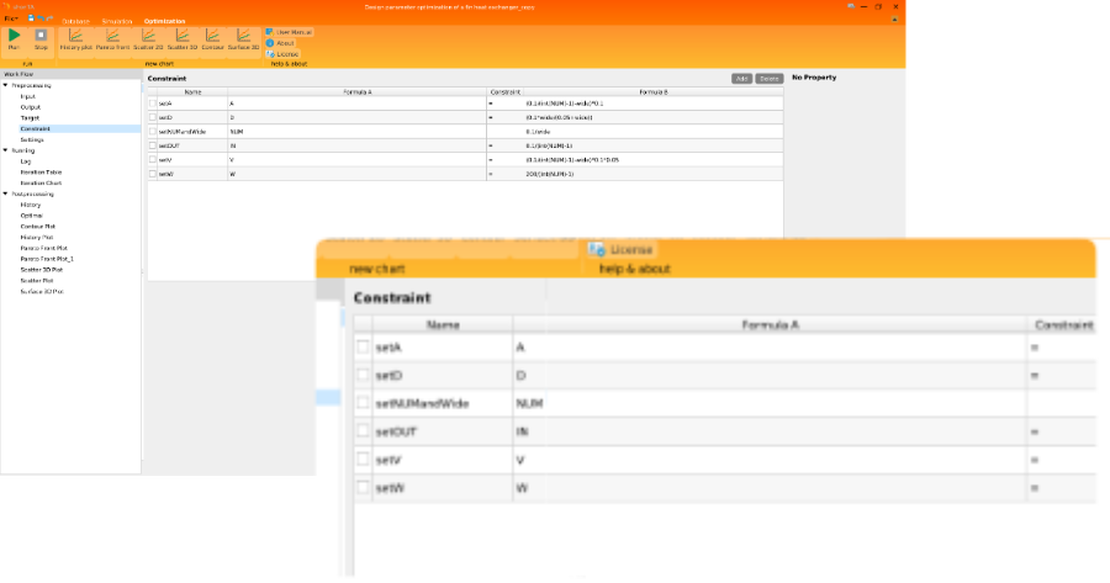Screen dimensions: 1110x583
Task: Click the Pareto front chart icon
Action: pyautogui.click(x=112, y=36)
